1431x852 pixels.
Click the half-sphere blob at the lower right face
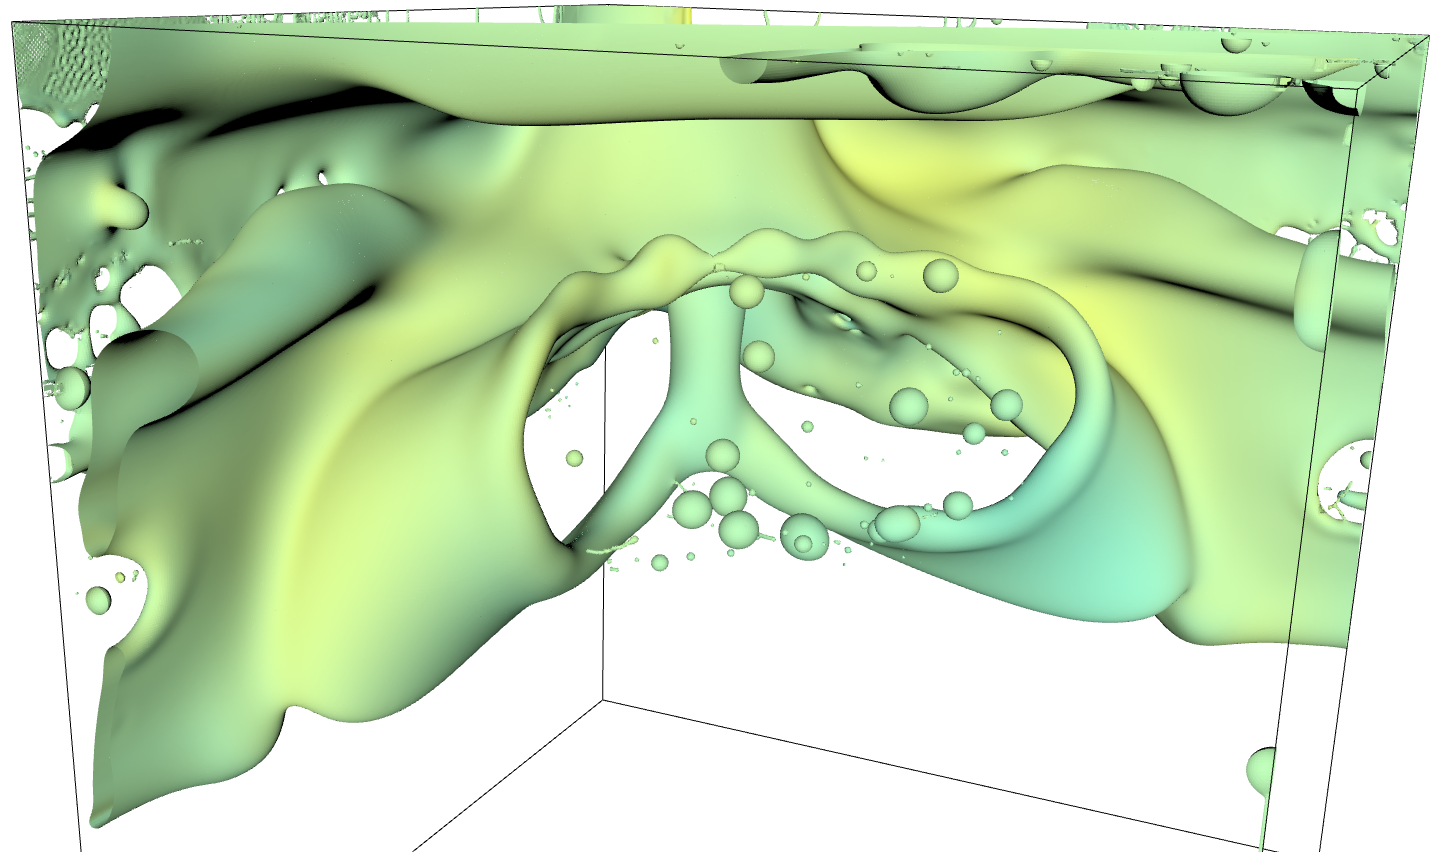click(x=1264, y=771)
